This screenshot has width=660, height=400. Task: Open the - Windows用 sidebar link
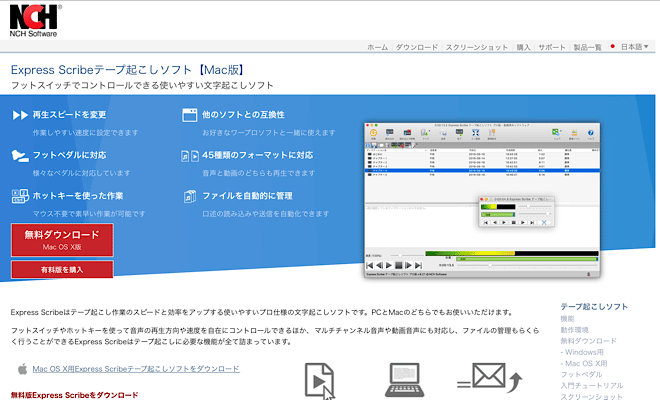tap(582, 352)
